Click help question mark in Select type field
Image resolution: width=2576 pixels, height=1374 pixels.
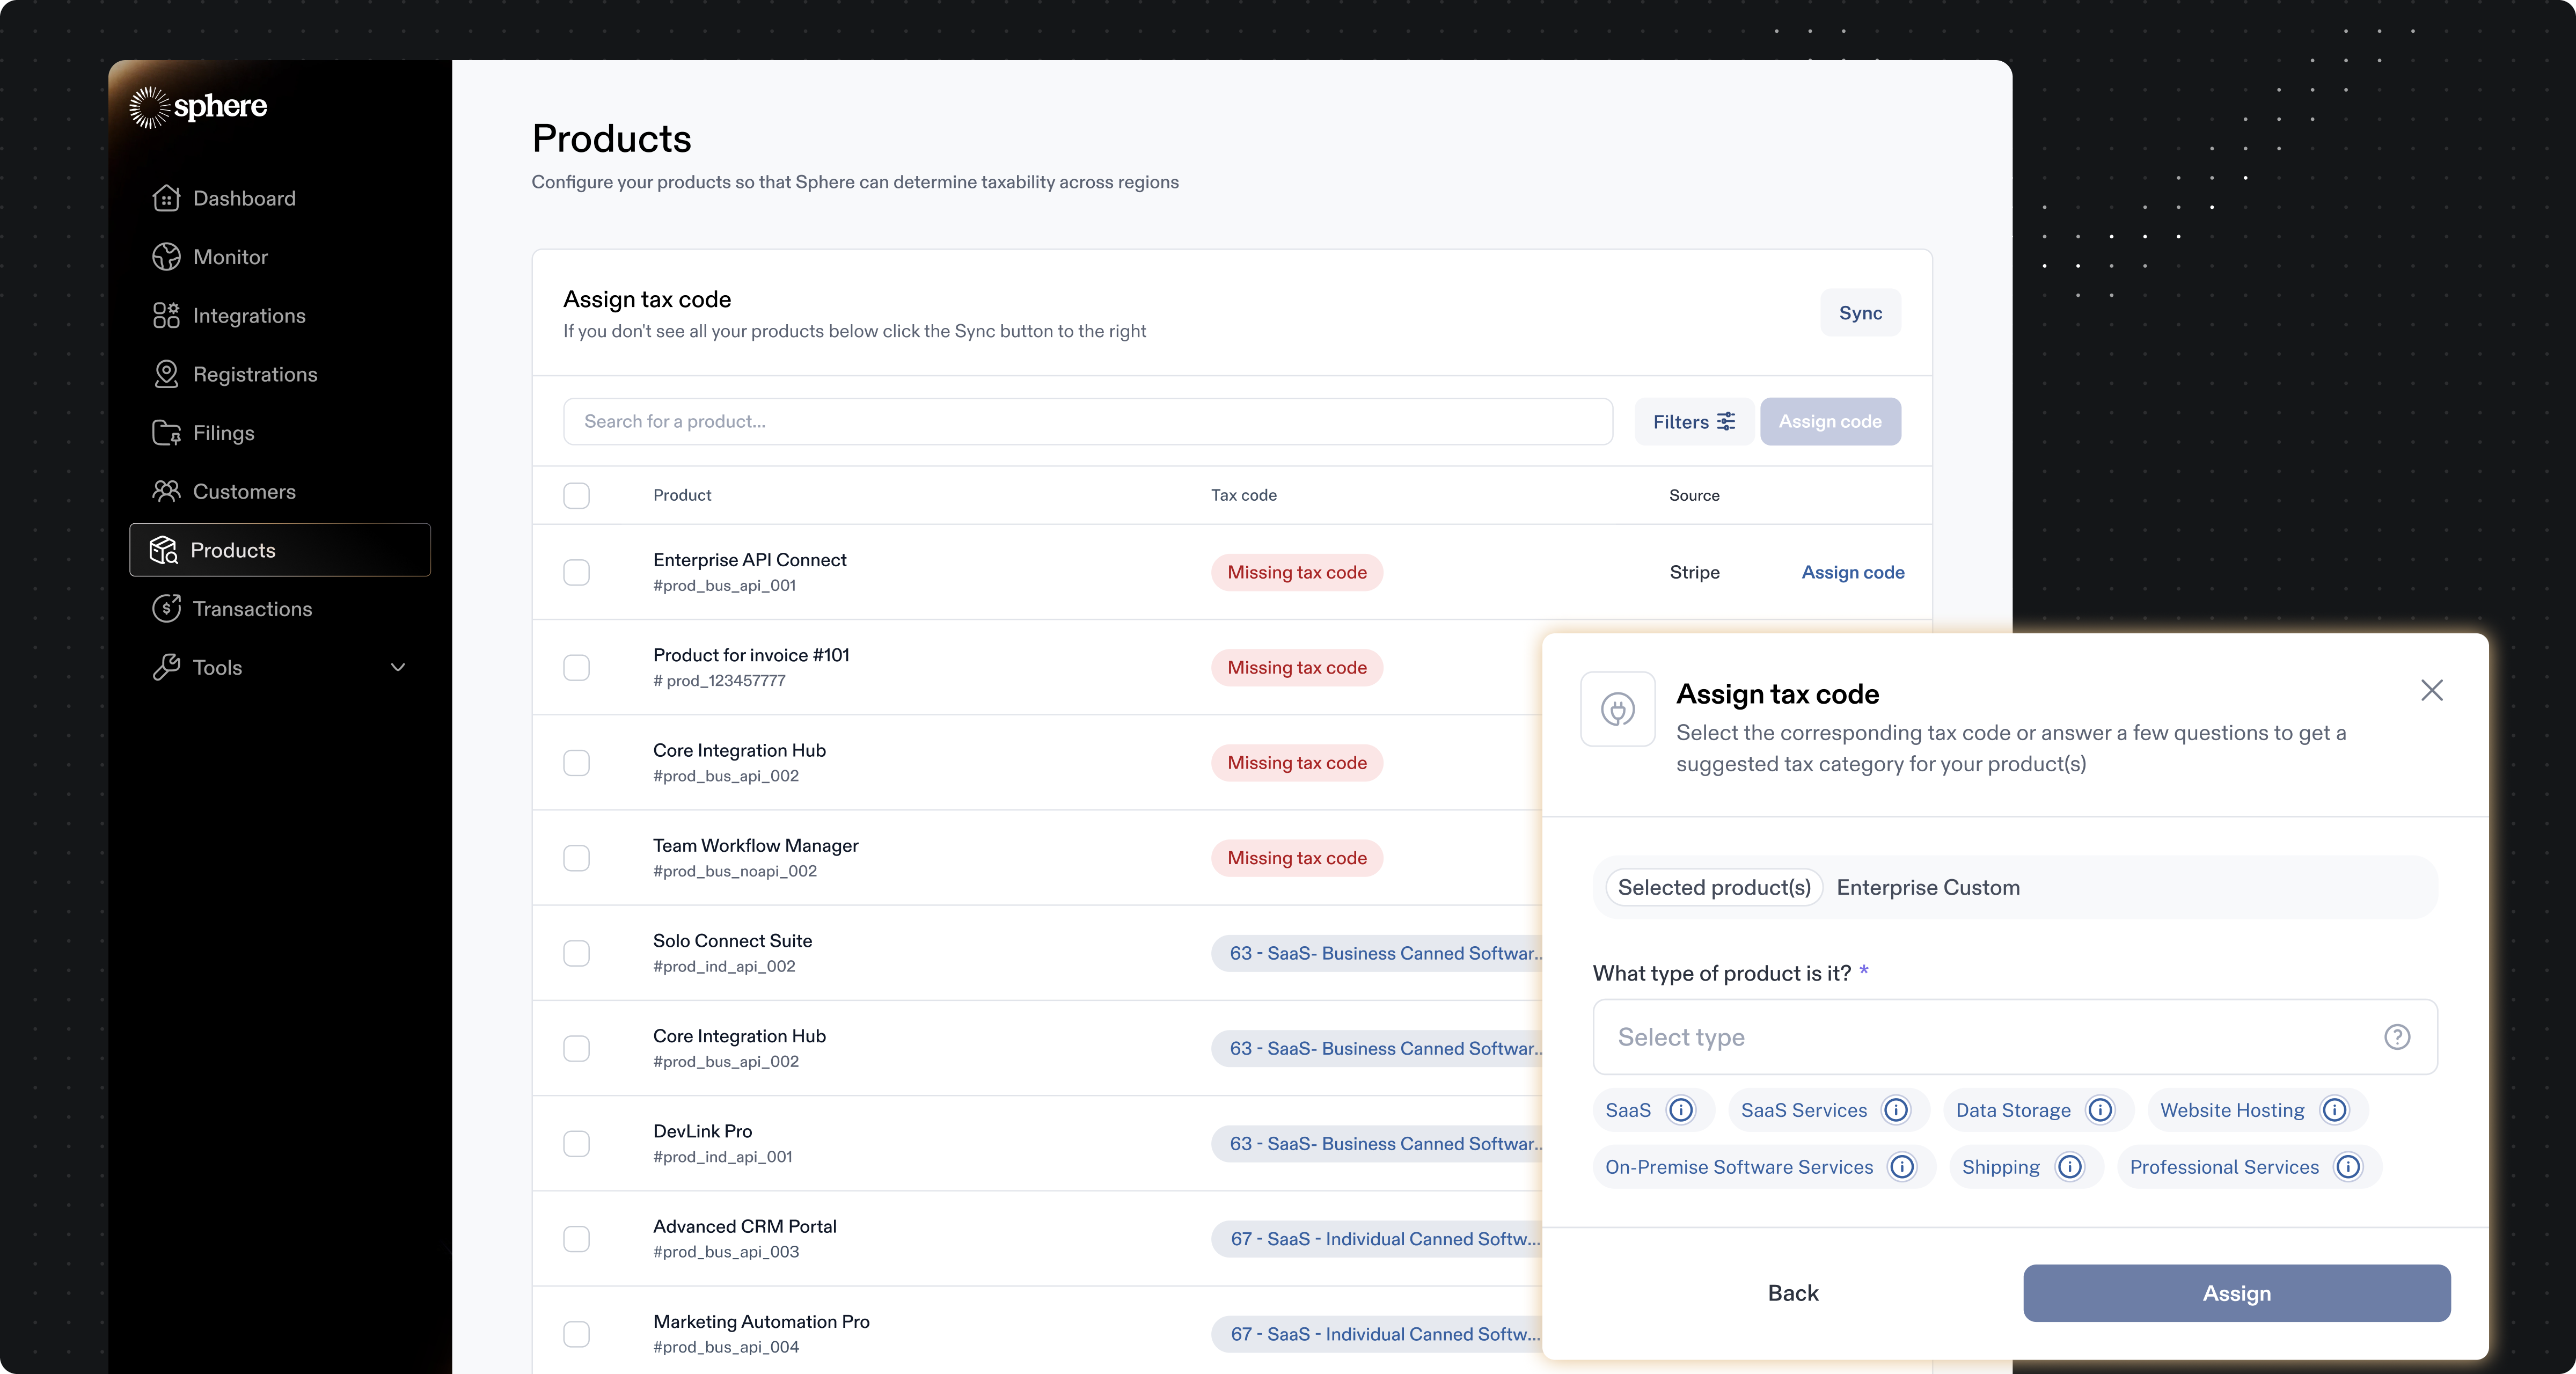[x=2397, y=1037]
